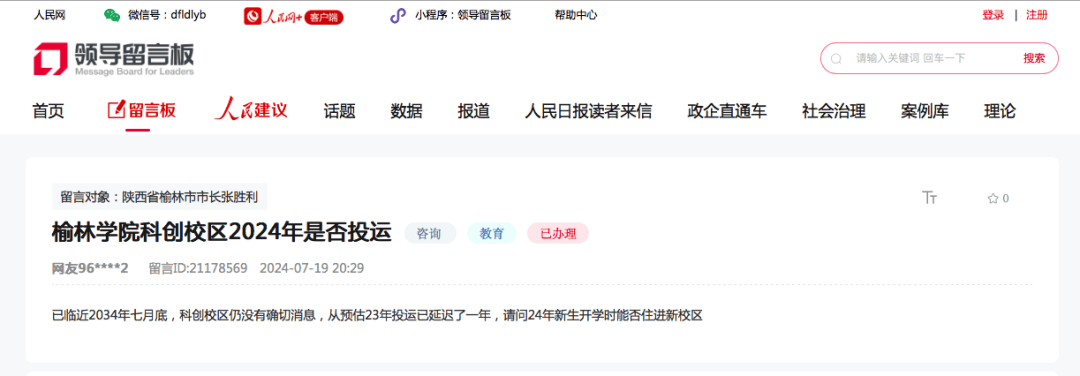
Task: Select the 报道 tab
Action: [474, 110]
